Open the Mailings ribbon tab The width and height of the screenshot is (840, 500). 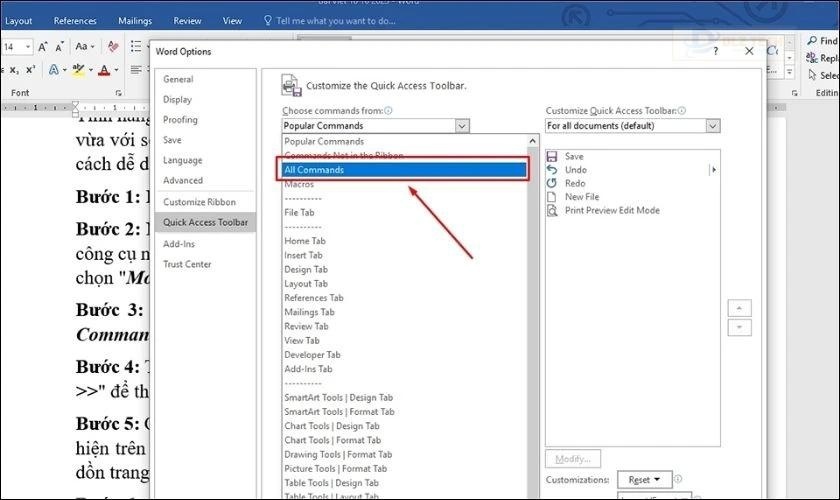pos(135,20)
